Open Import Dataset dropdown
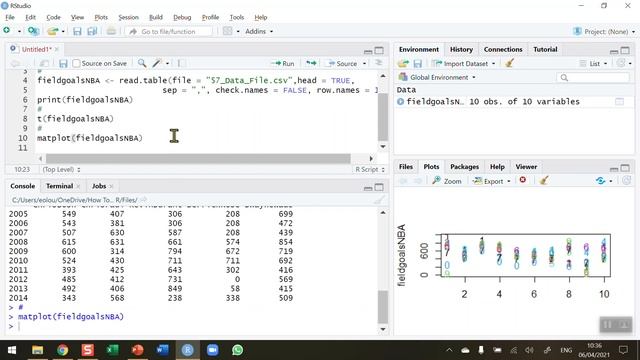 [493, 64]
